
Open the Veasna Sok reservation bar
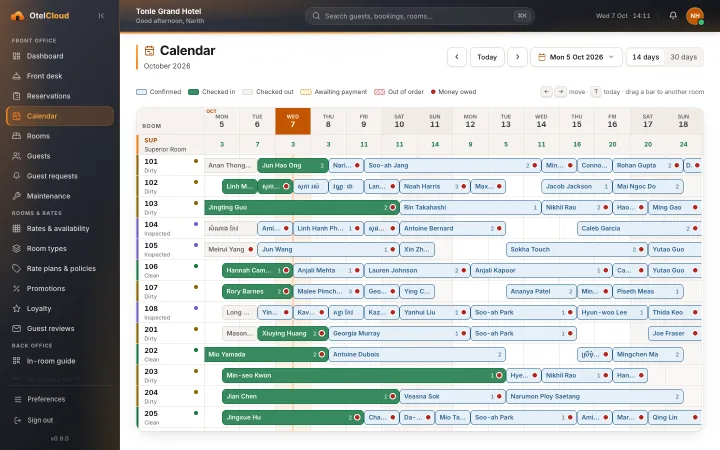(452, 397)
